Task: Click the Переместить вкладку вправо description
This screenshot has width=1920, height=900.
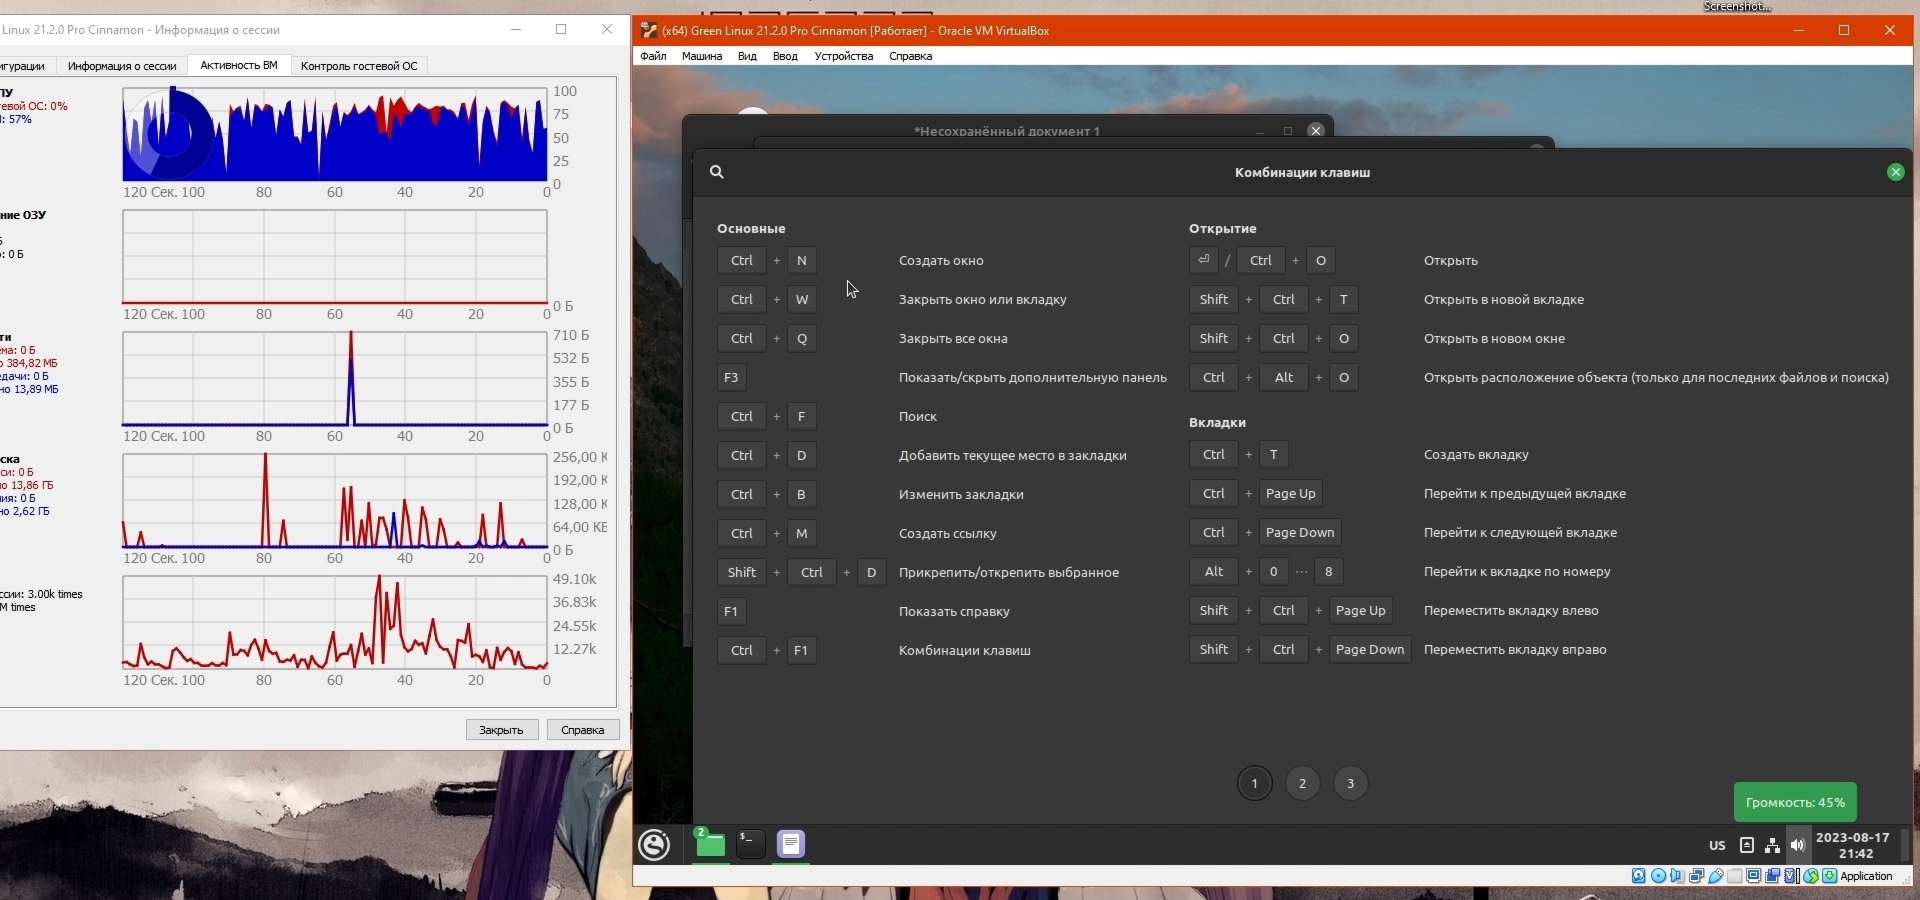Action: coord(1515,650)
